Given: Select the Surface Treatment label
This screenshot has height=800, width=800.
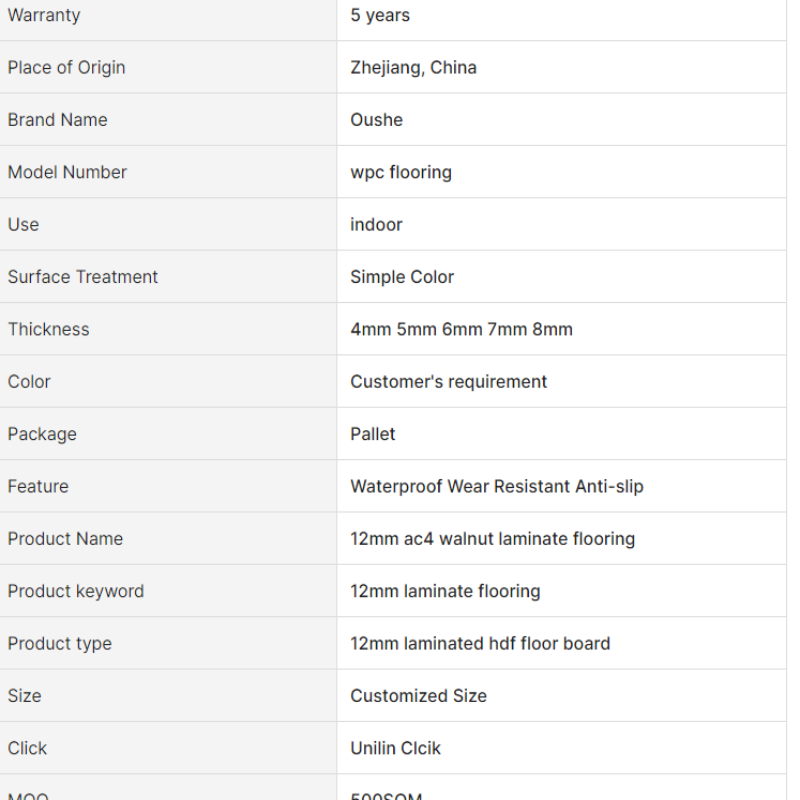Looking at the screenshot, I should coord(83,277).
